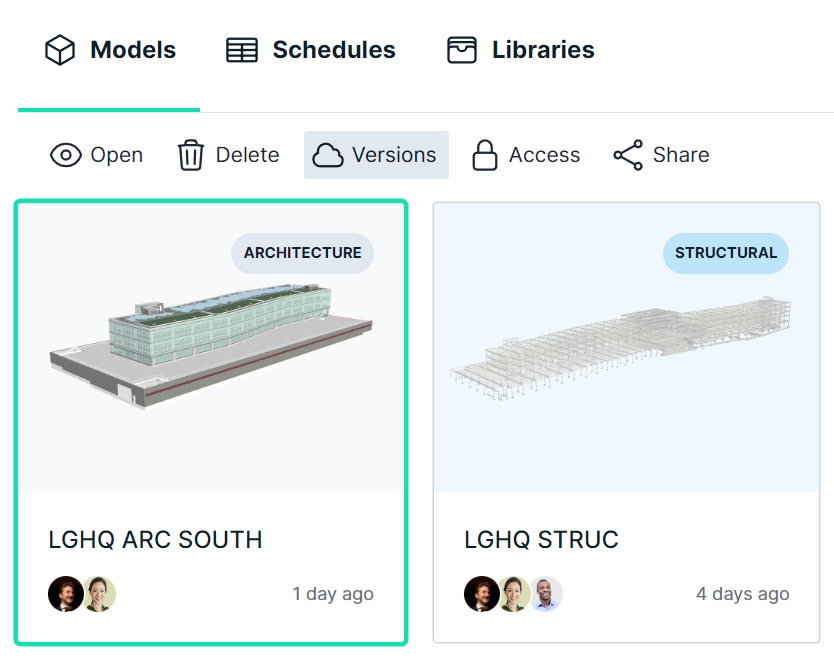Screen dimensions: 834x659
Task: Click the eye icon next to Open
Action: pyautogui.click(x=65, y=155)
